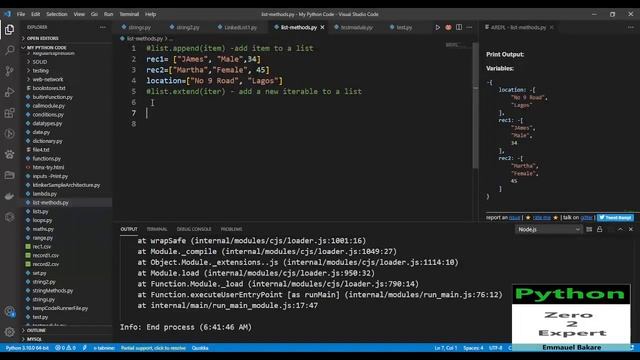Close the AREPL list-methods.py tab
The image size is (640, 360).
pos(551,27)
